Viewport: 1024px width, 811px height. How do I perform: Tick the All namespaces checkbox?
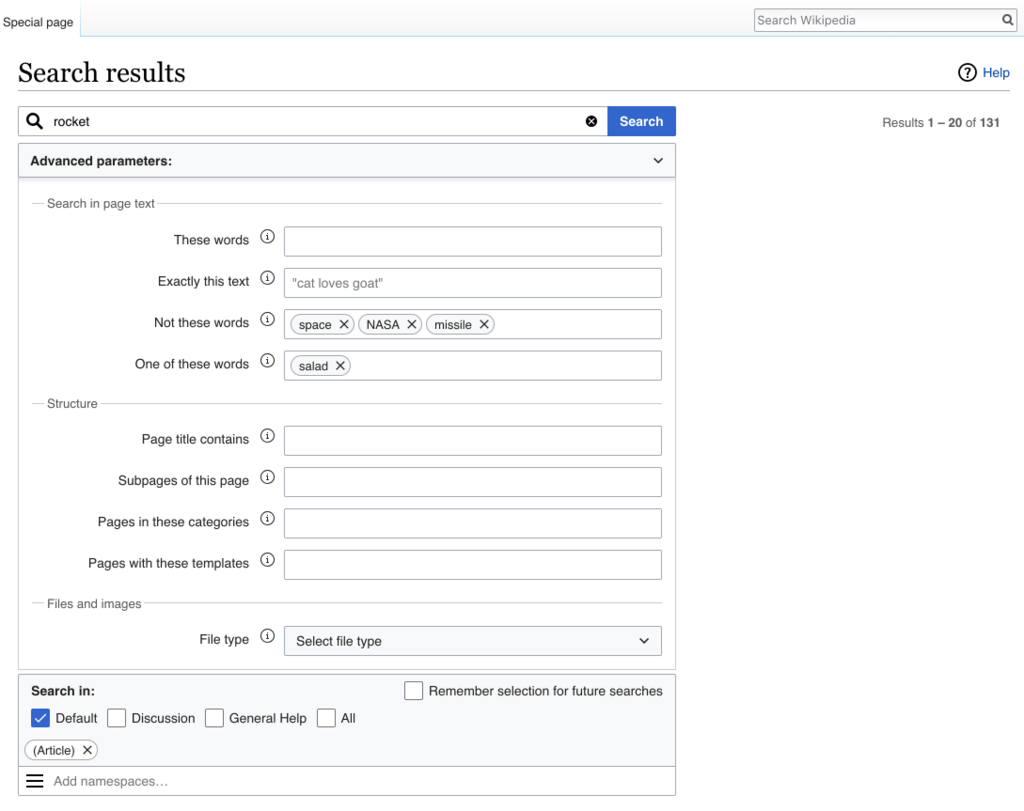click(326, 718)
